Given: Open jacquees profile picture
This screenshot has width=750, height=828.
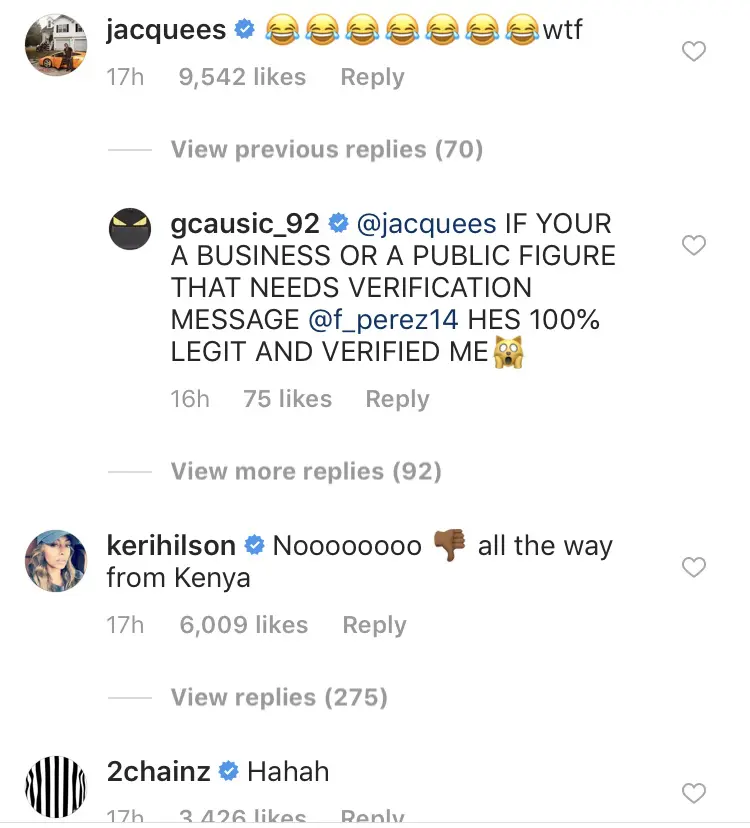Looking at the screenshot, I should [56, 47].
